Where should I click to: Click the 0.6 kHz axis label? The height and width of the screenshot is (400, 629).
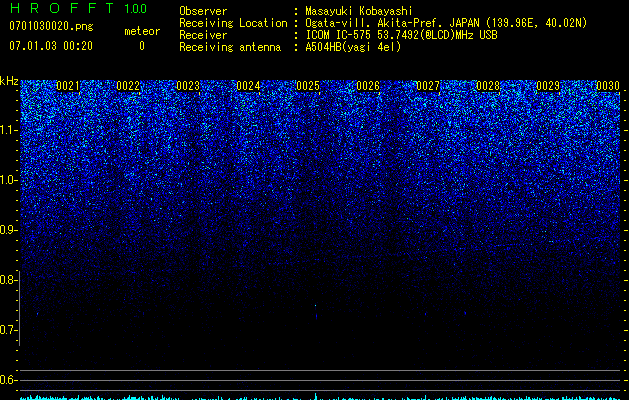8,380
